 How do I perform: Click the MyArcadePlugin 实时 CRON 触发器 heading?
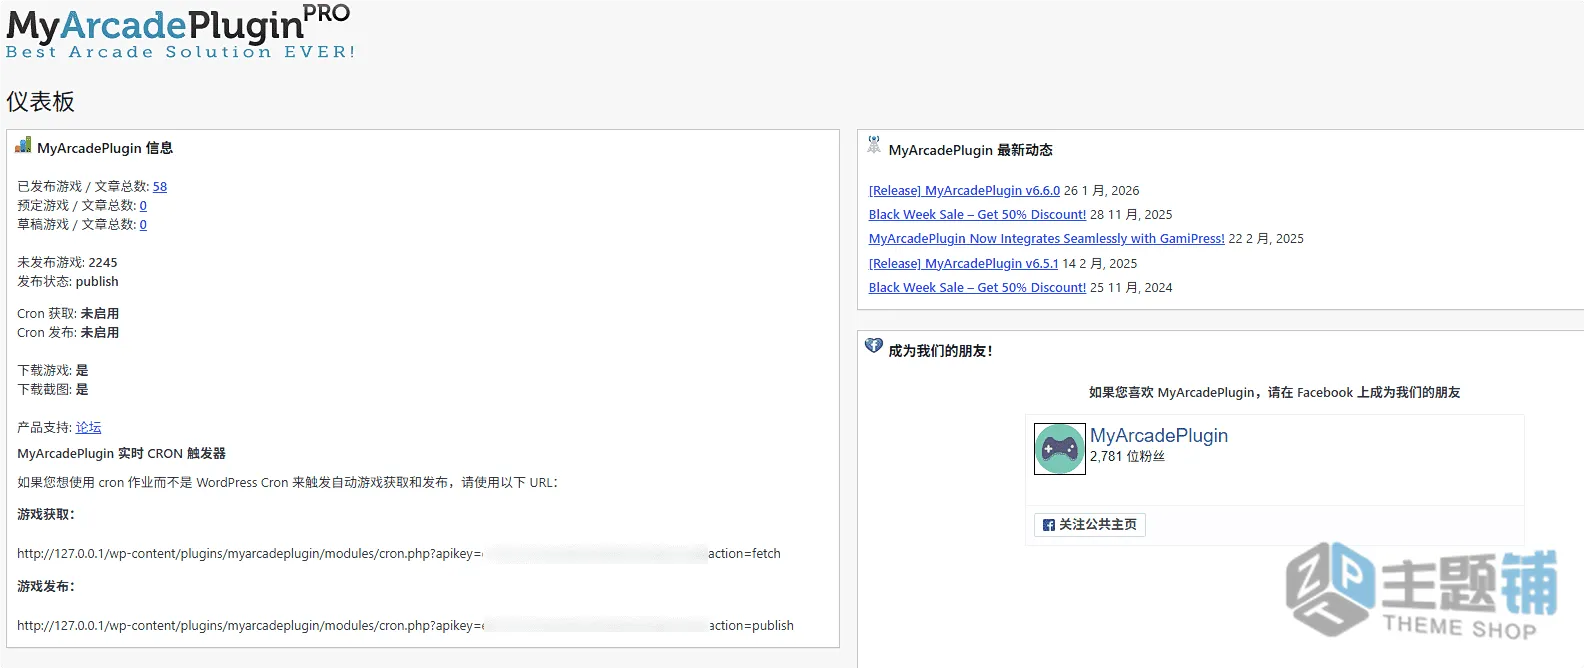121,454
